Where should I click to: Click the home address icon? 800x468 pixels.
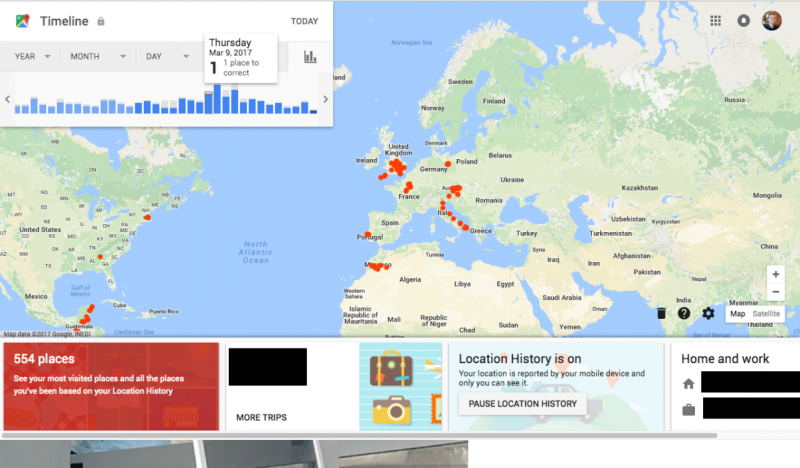[688, 383]
